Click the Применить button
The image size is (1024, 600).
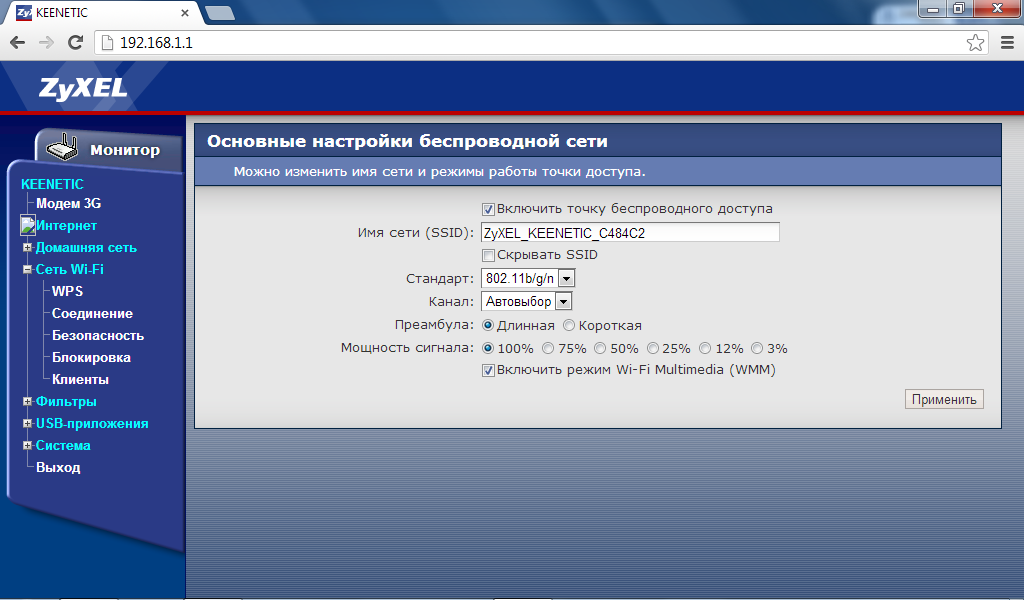point(944,400)
